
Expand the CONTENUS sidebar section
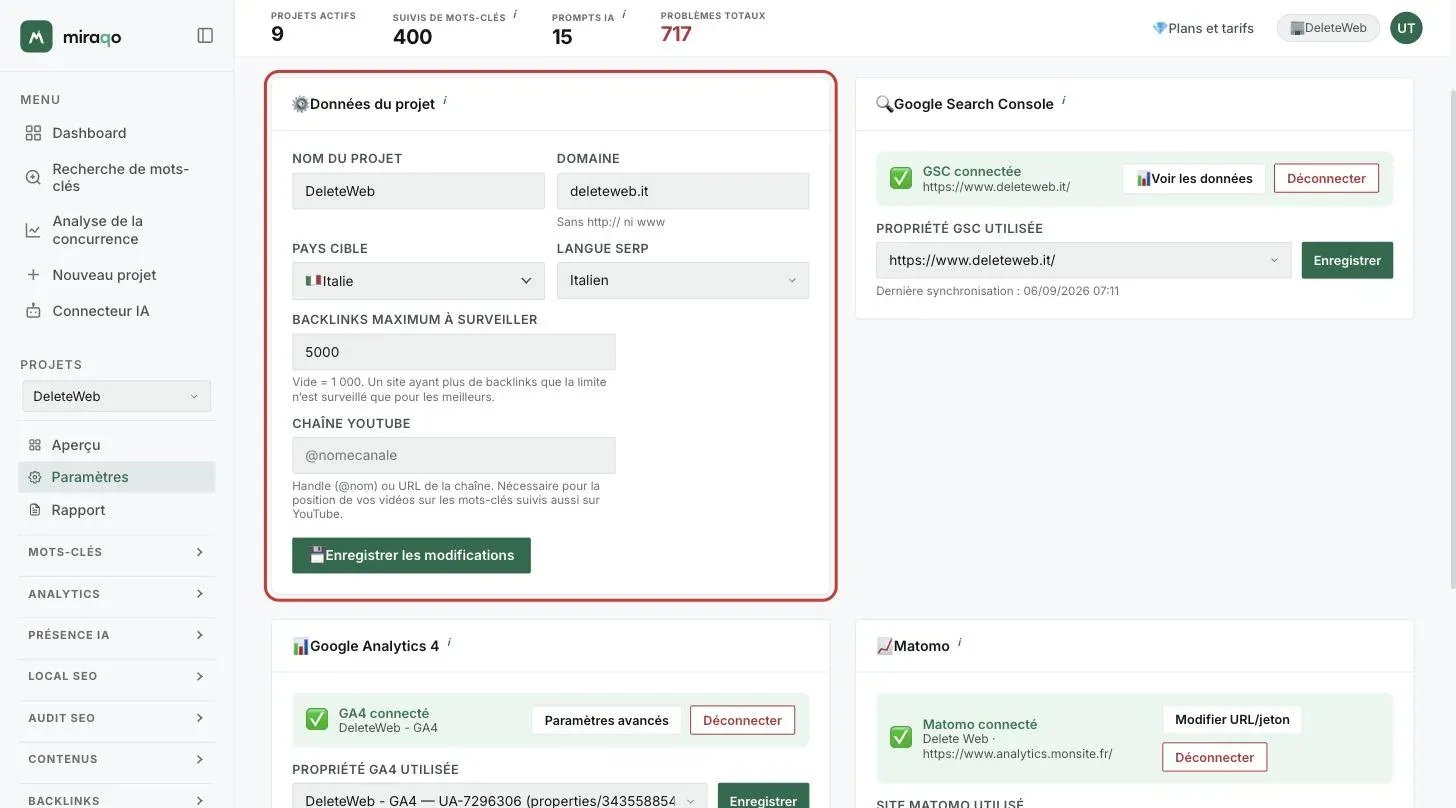click(117, 759)
